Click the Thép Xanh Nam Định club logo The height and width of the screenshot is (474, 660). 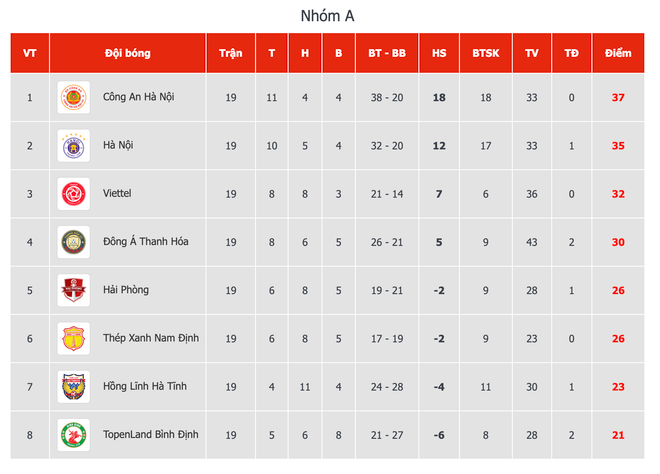click(x=73, y=338)
